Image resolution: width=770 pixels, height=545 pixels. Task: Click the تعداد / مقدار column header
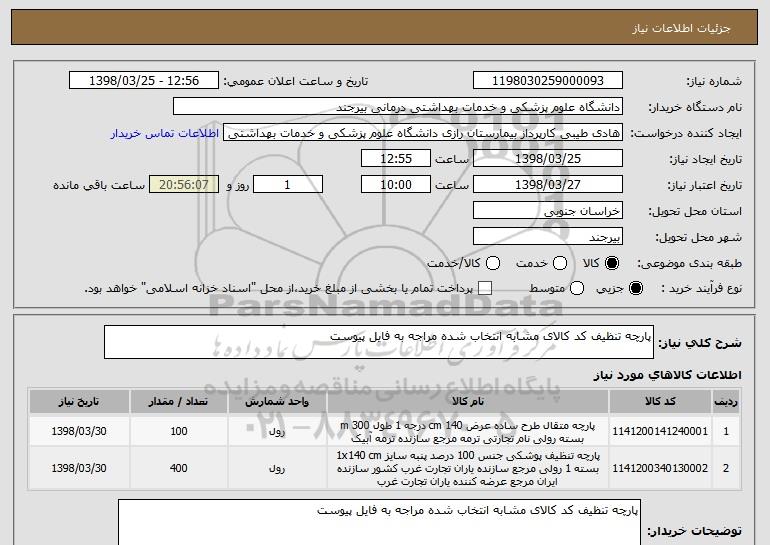pyautogui.click(x=178, y=402)
